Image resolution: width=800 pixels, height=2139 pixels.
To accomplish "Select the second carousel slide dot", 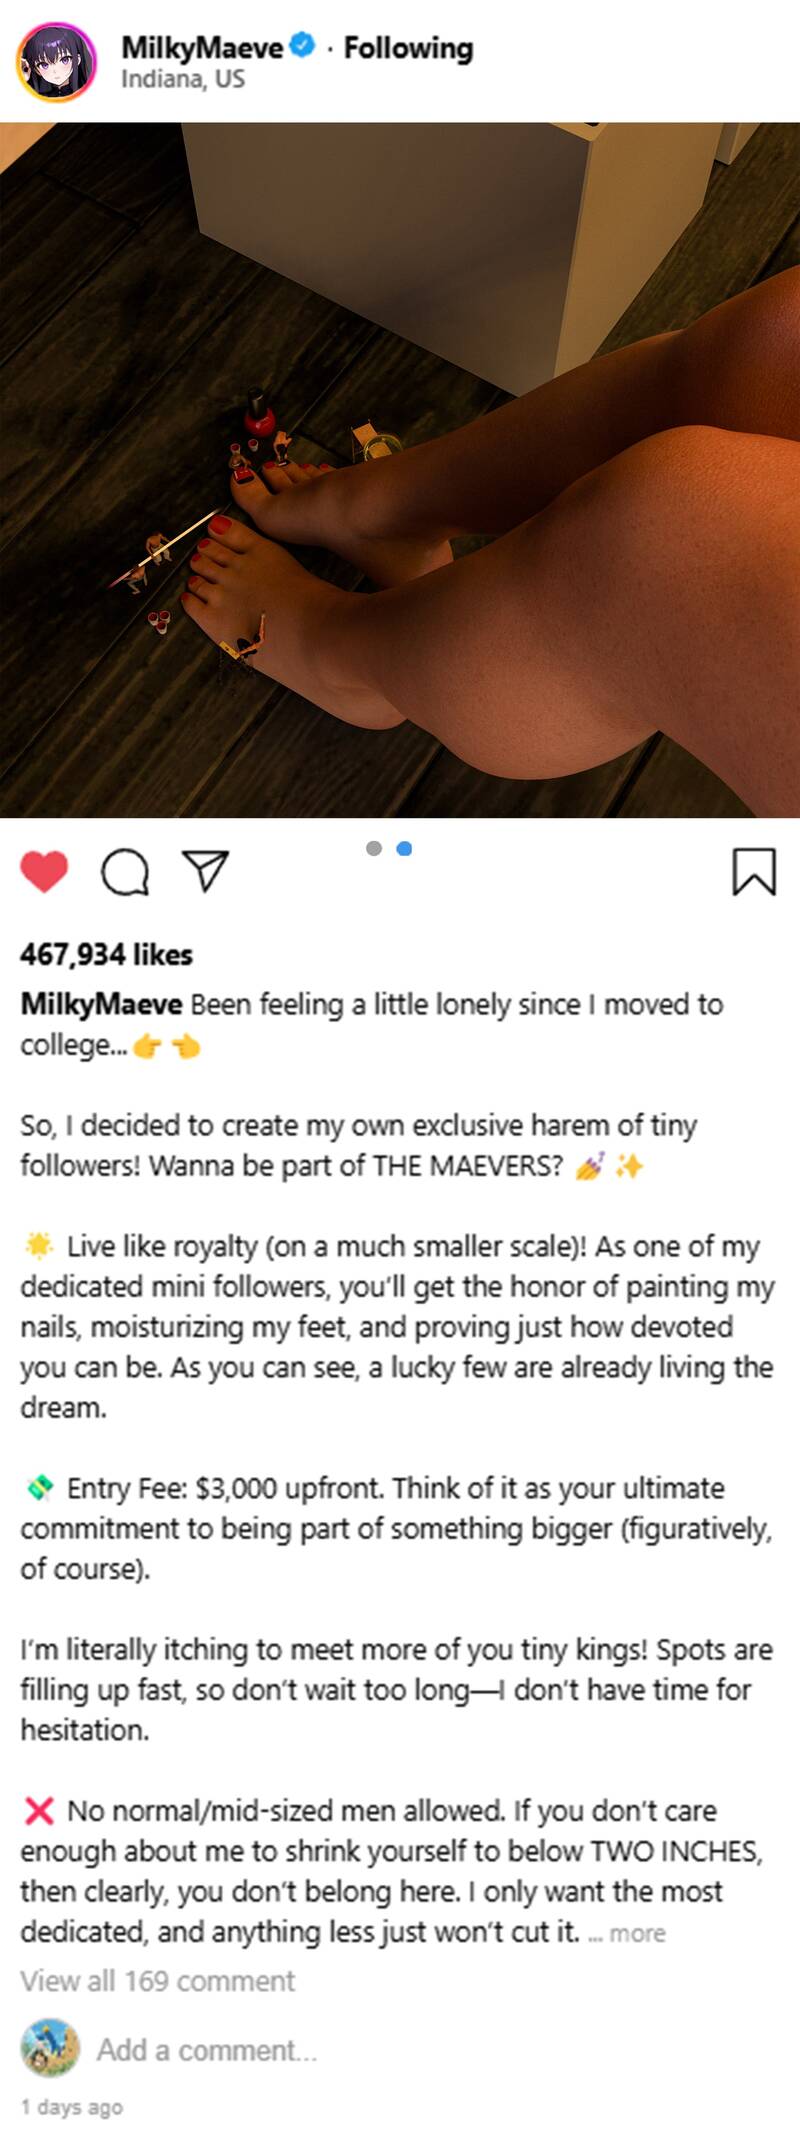I will point(404,849).
